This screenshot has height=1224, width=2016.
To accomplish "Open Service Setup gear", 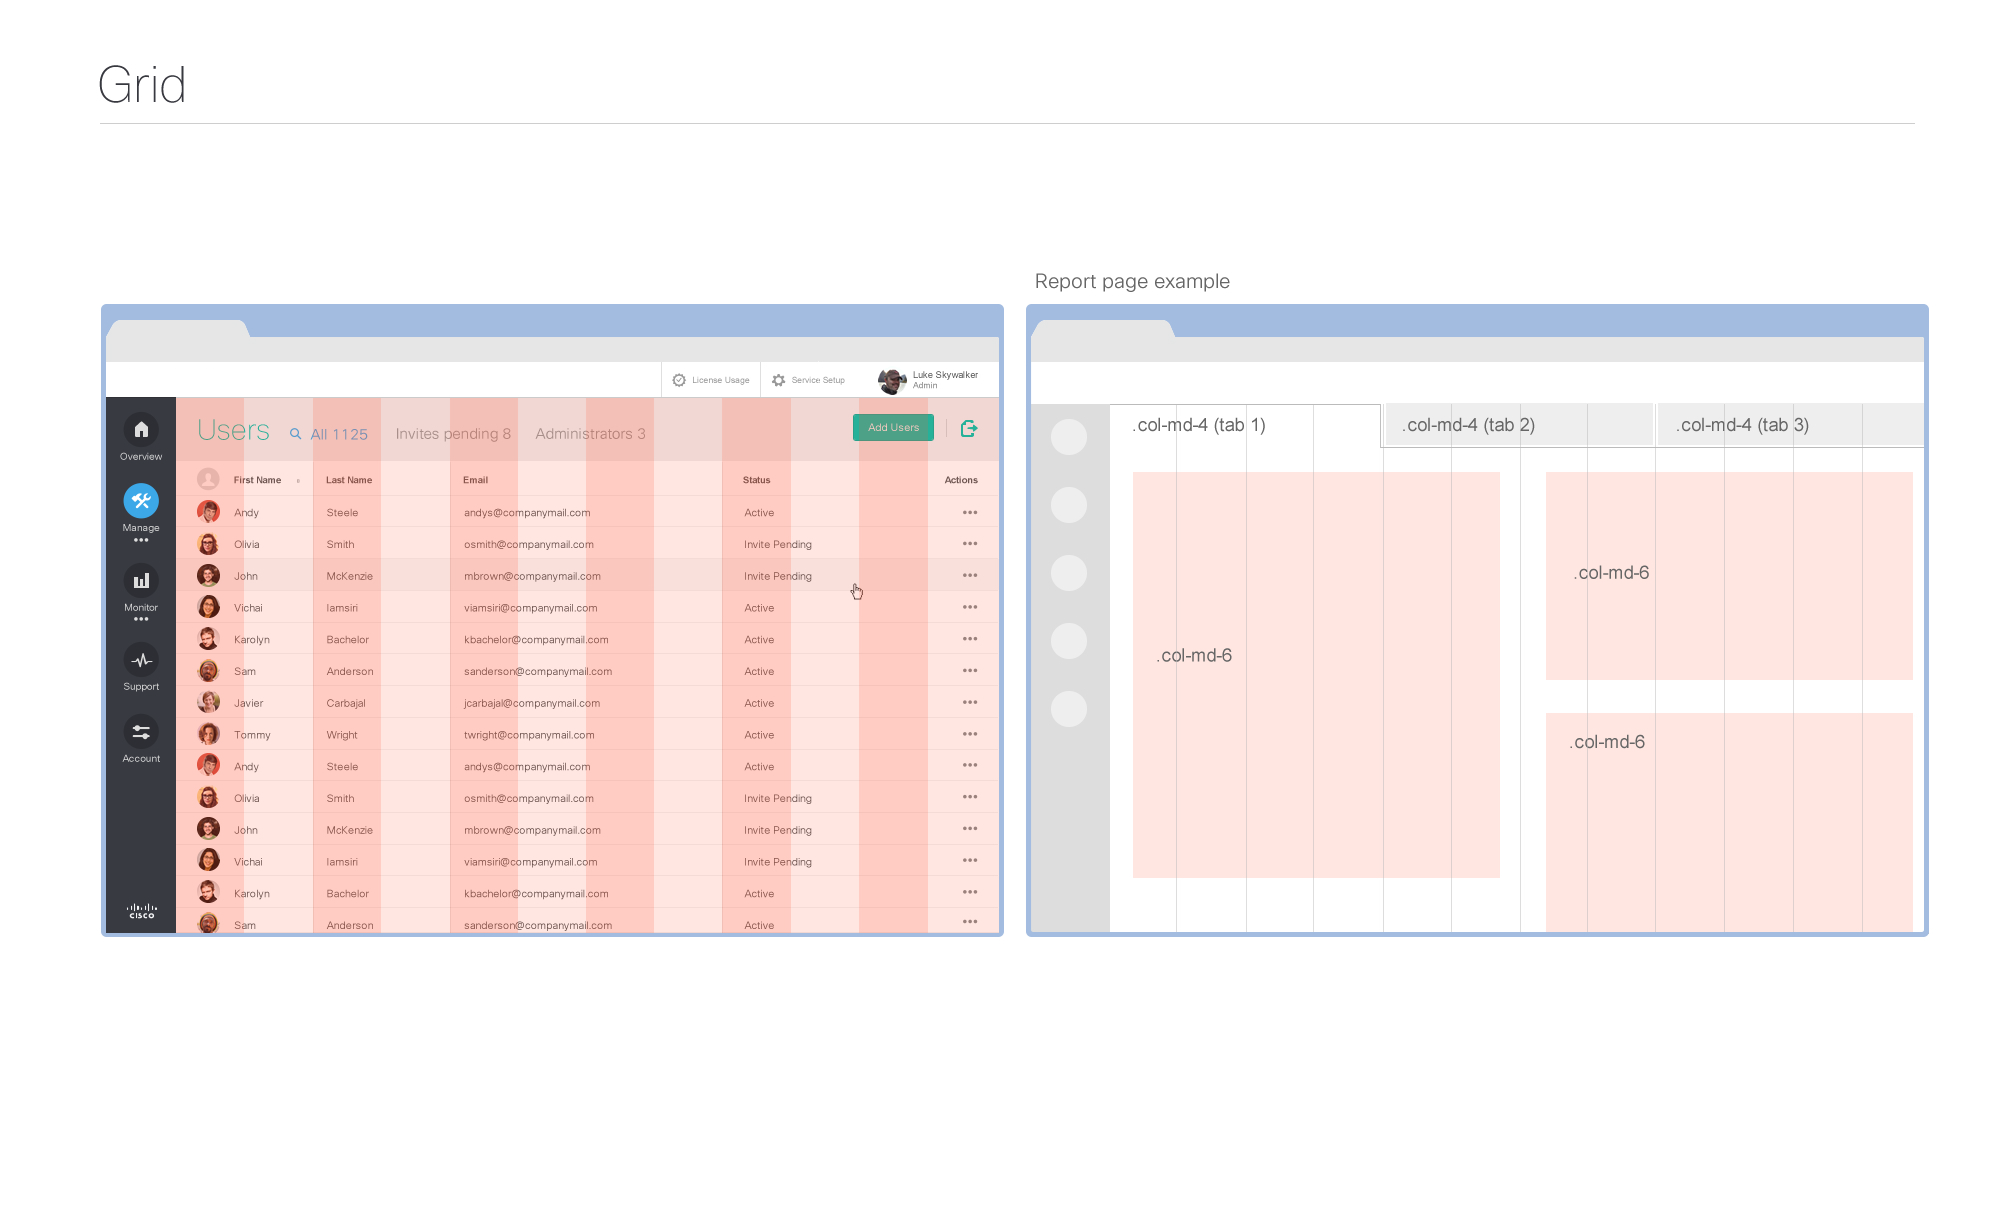I will [x=779, y=380].
